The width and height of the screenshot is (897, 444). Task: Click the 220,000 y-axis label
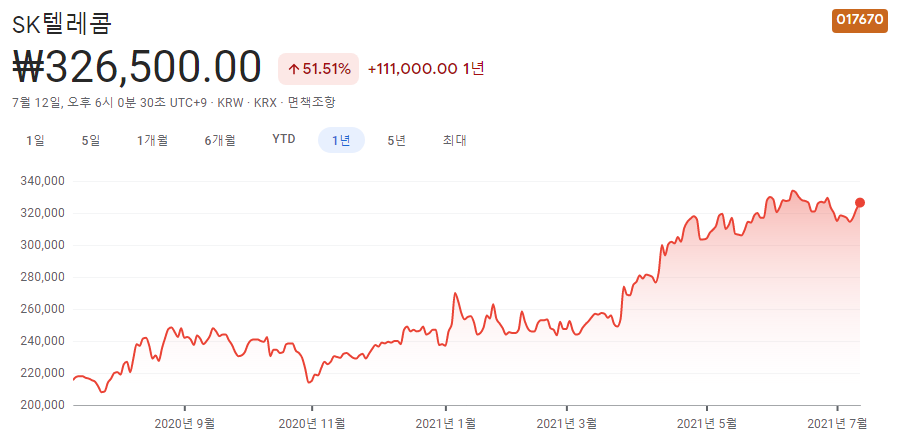43,374
